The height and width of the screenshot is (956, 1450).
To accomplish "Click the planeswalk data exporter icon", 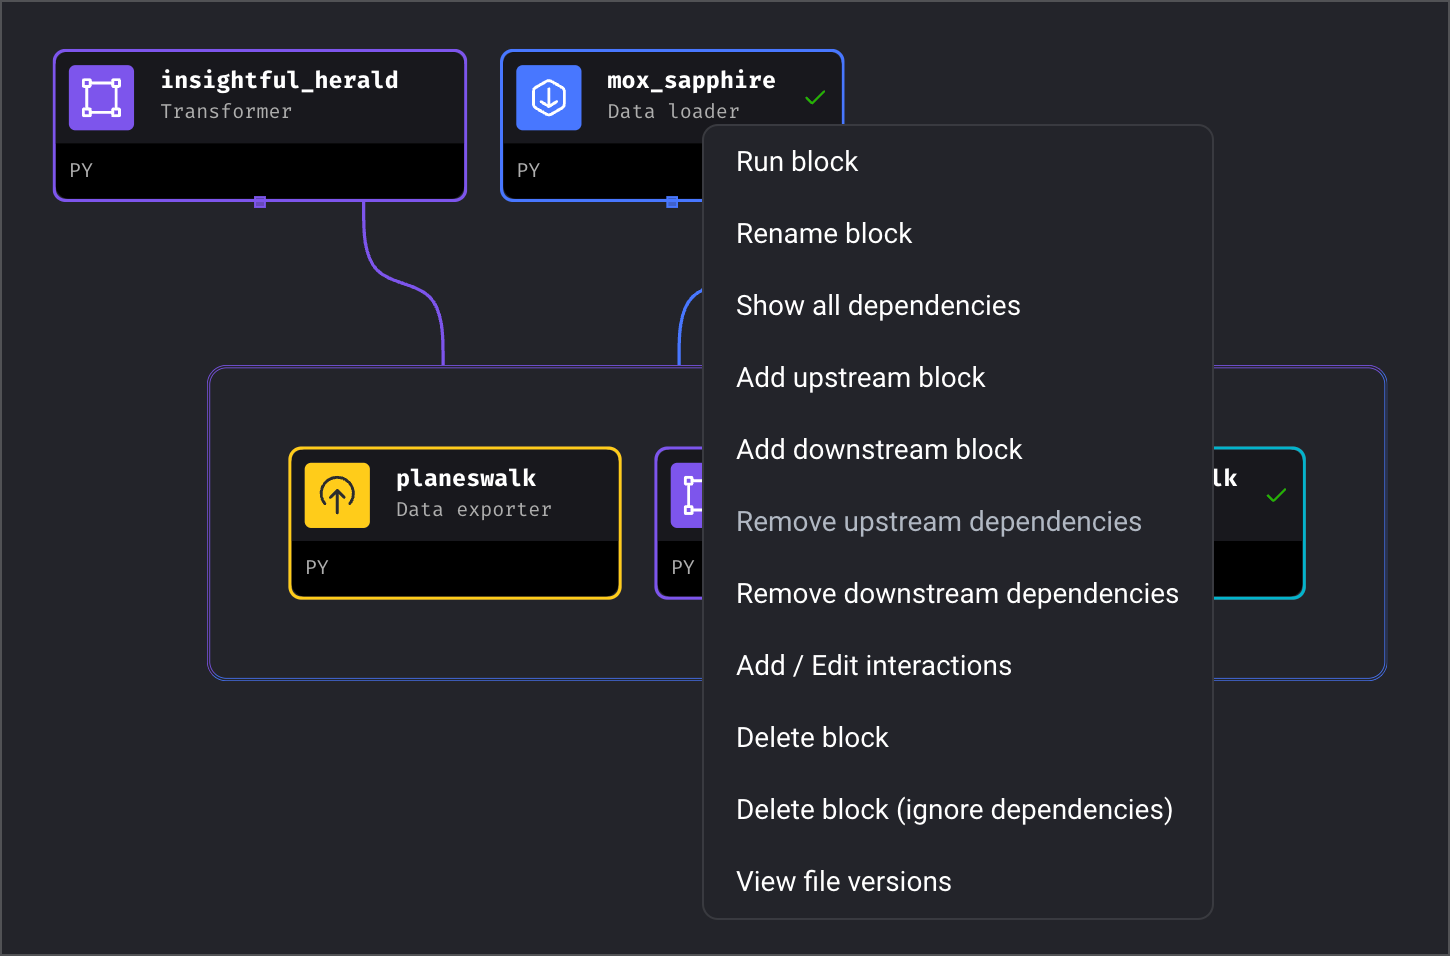I will [x=337, y=495].
